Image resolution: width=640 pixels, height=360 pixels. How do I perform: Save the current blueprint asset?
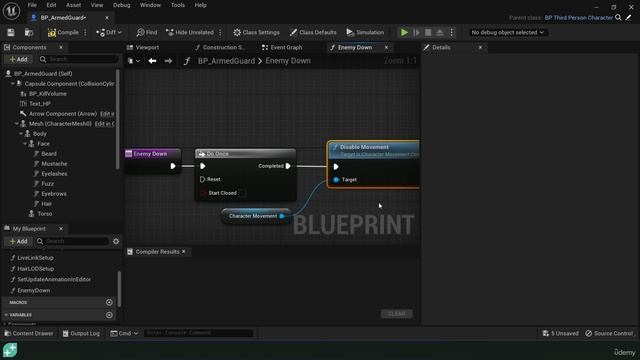[x=11, y=32]
